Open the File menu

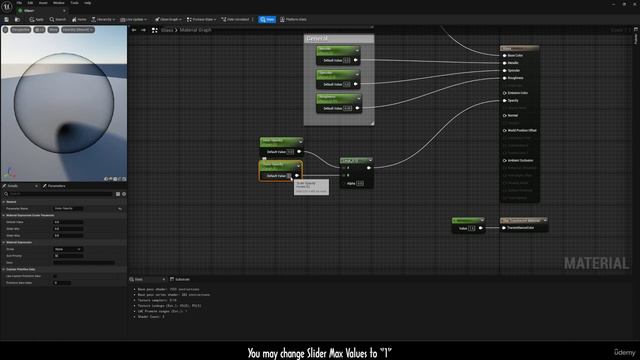(x=19, y=3)
